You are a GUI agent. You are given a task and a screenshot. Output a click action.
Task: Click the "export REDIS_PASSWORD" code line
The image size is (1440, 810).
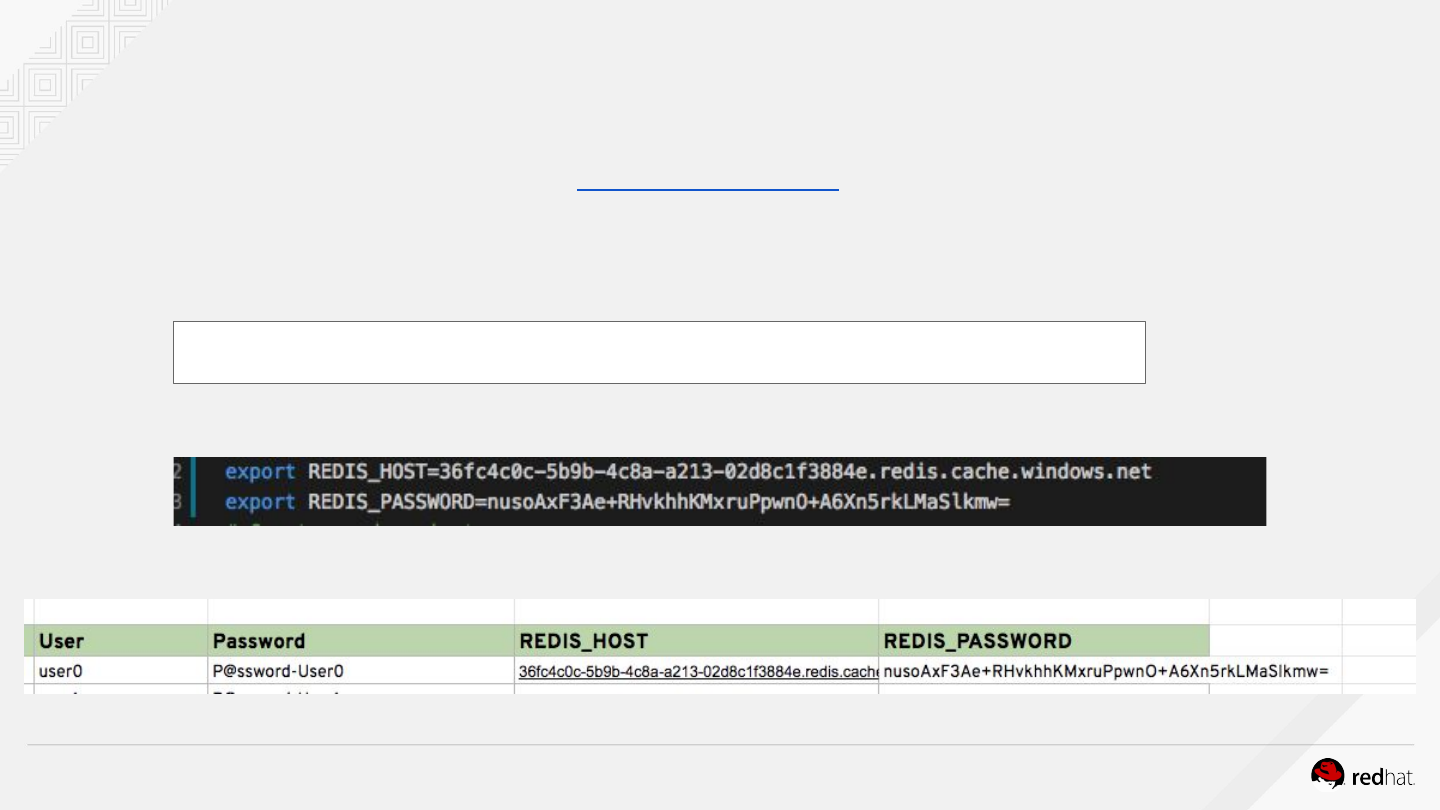[617, 501]
